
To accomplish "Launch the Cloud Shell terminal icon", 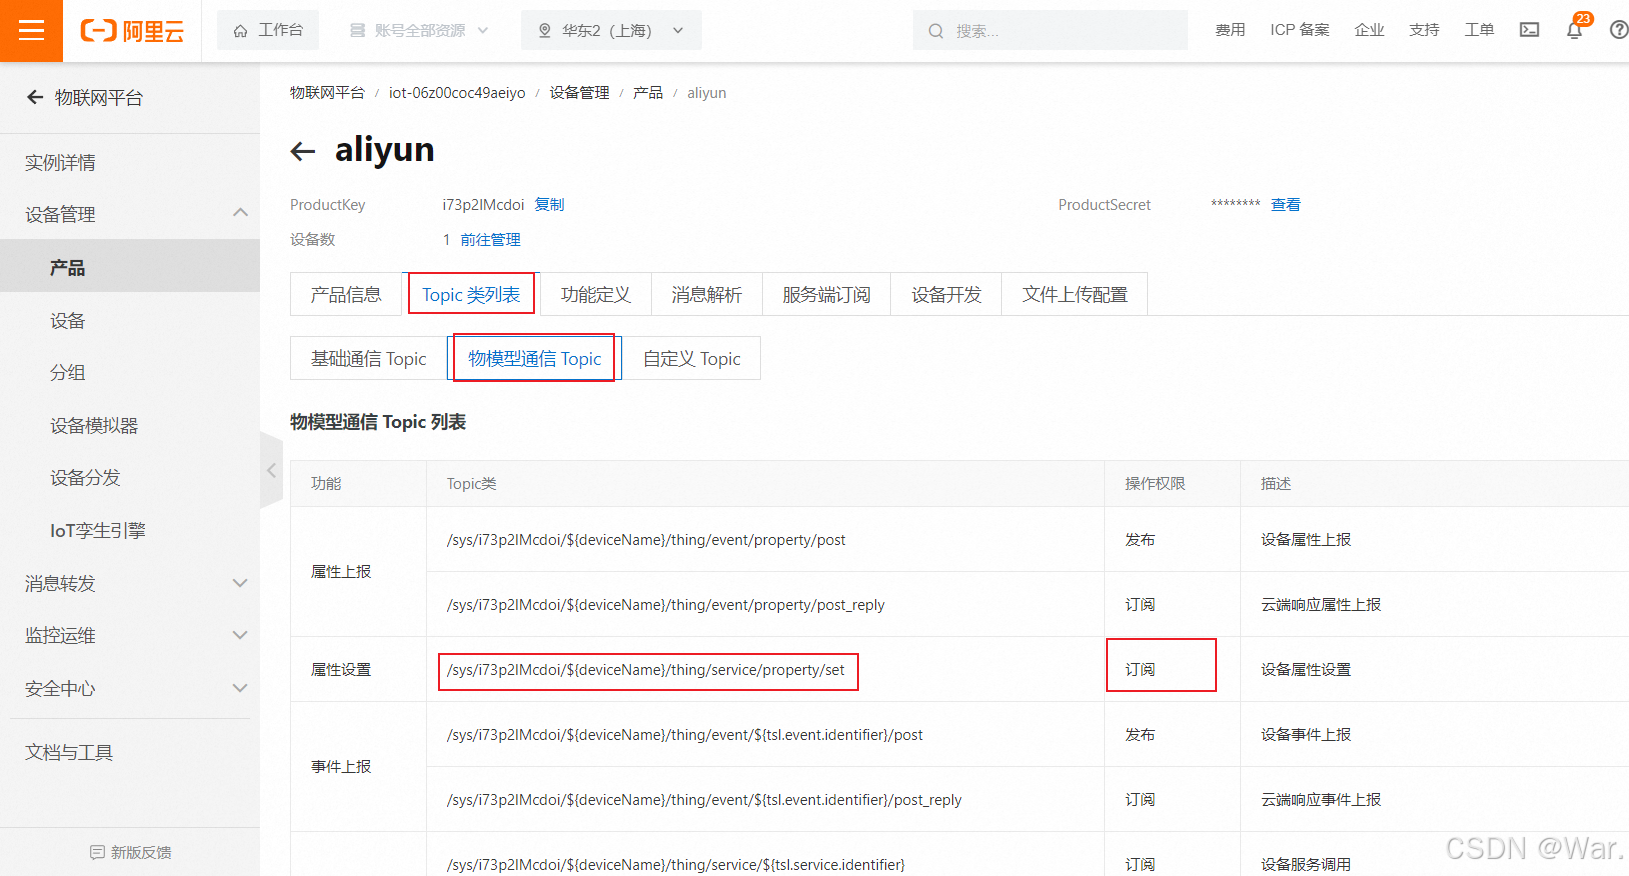I will tap(1530, 30).
